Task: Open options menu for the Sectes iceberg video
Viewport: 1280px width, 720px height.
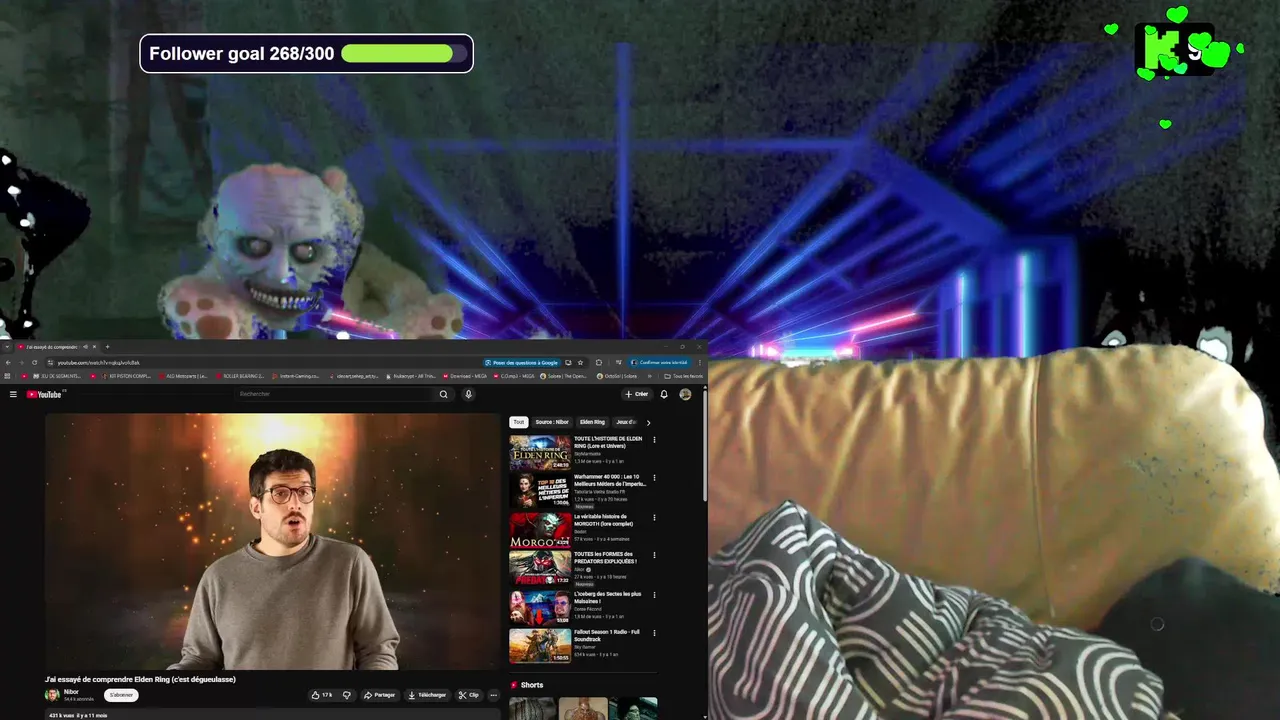Action: pos(655,594)
